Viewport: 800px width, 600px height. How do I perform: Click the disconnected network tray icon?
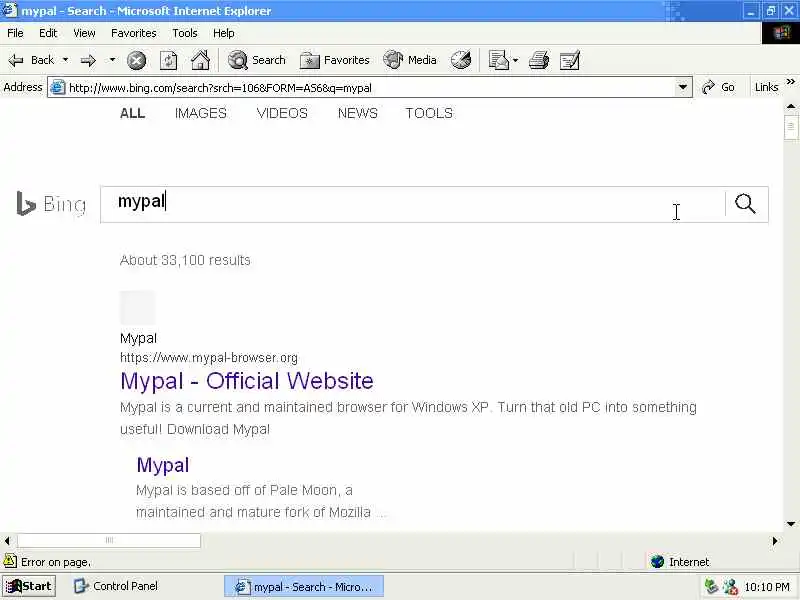730,586
